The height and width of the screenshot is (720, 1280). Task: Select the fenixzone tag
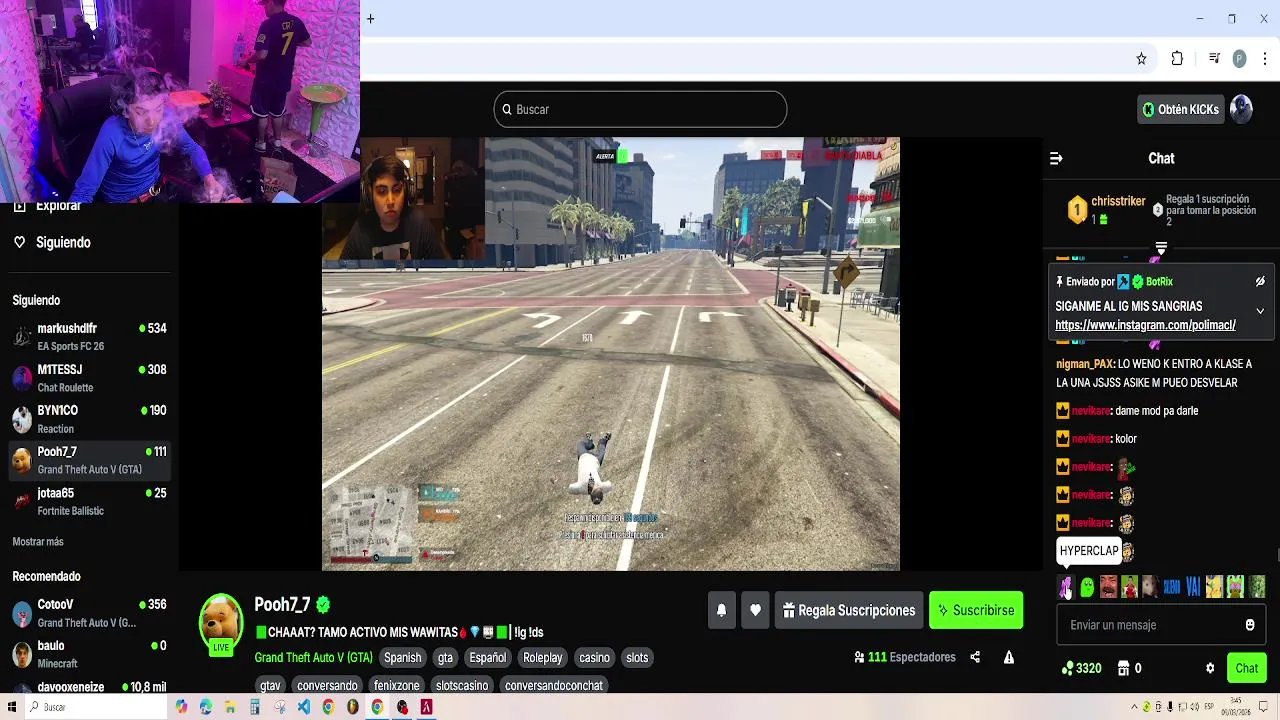point(396,685)
